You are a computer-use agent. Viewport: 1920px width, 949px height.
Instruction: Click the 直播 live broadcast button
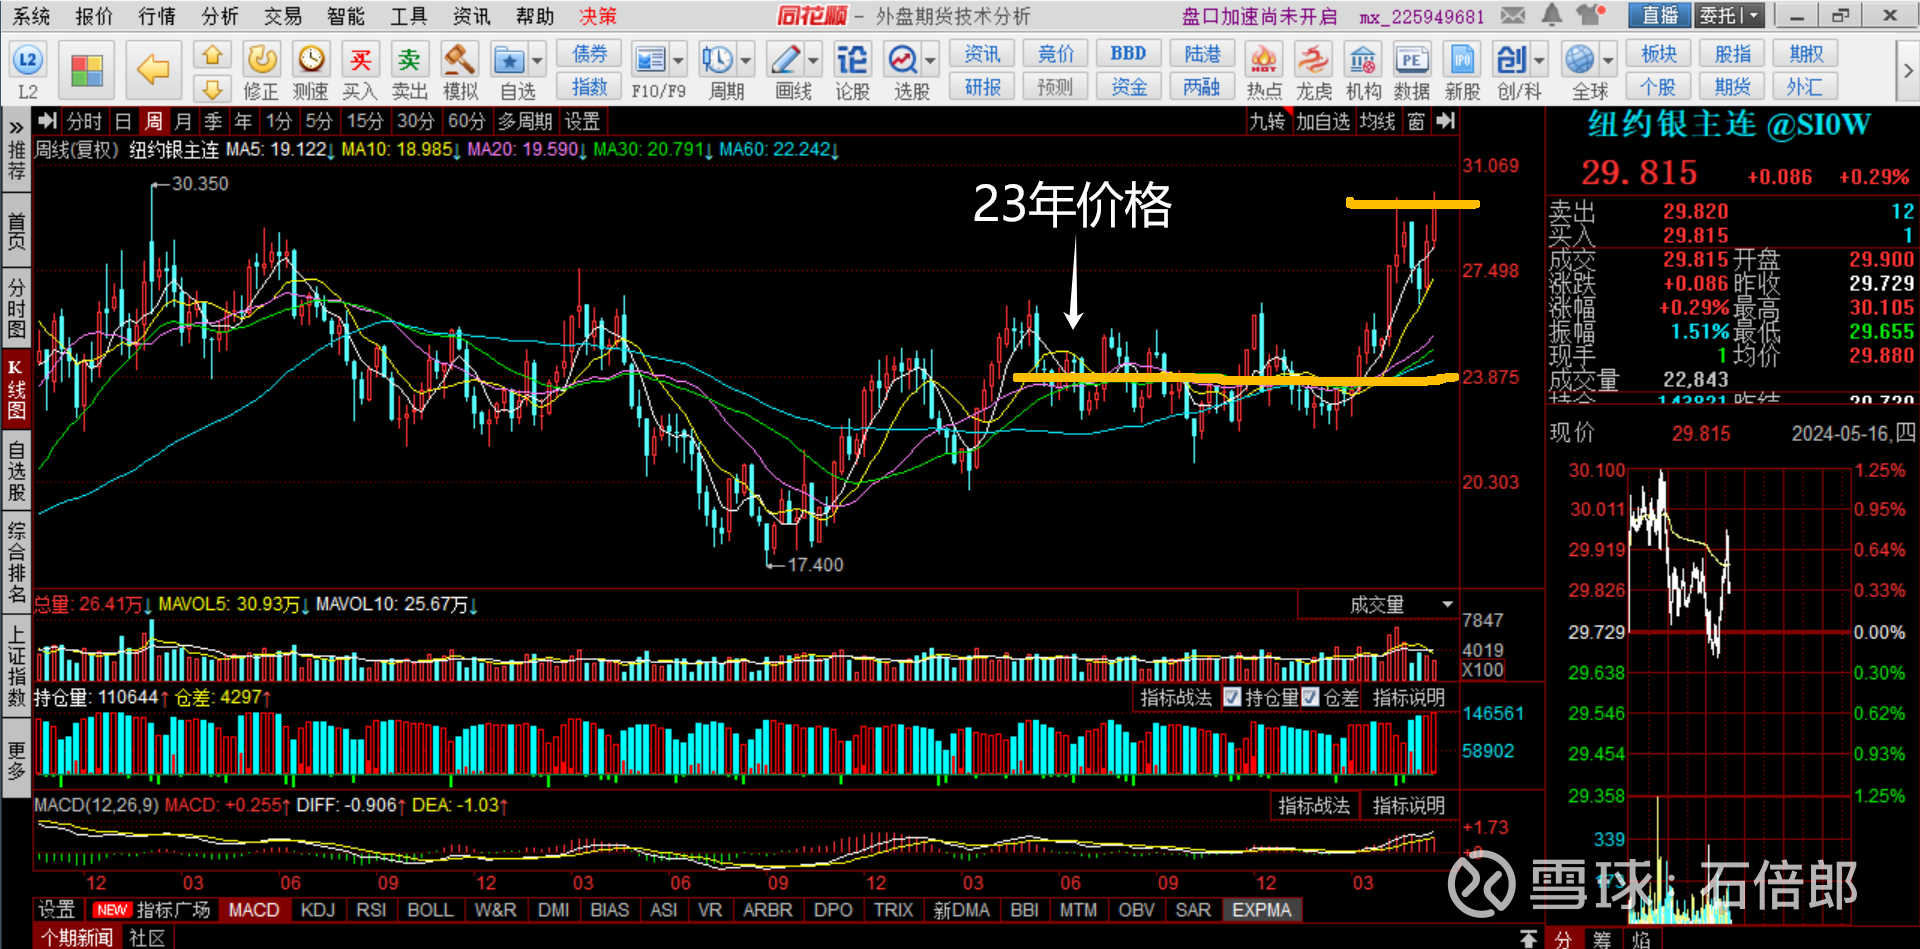[1660, 15]
